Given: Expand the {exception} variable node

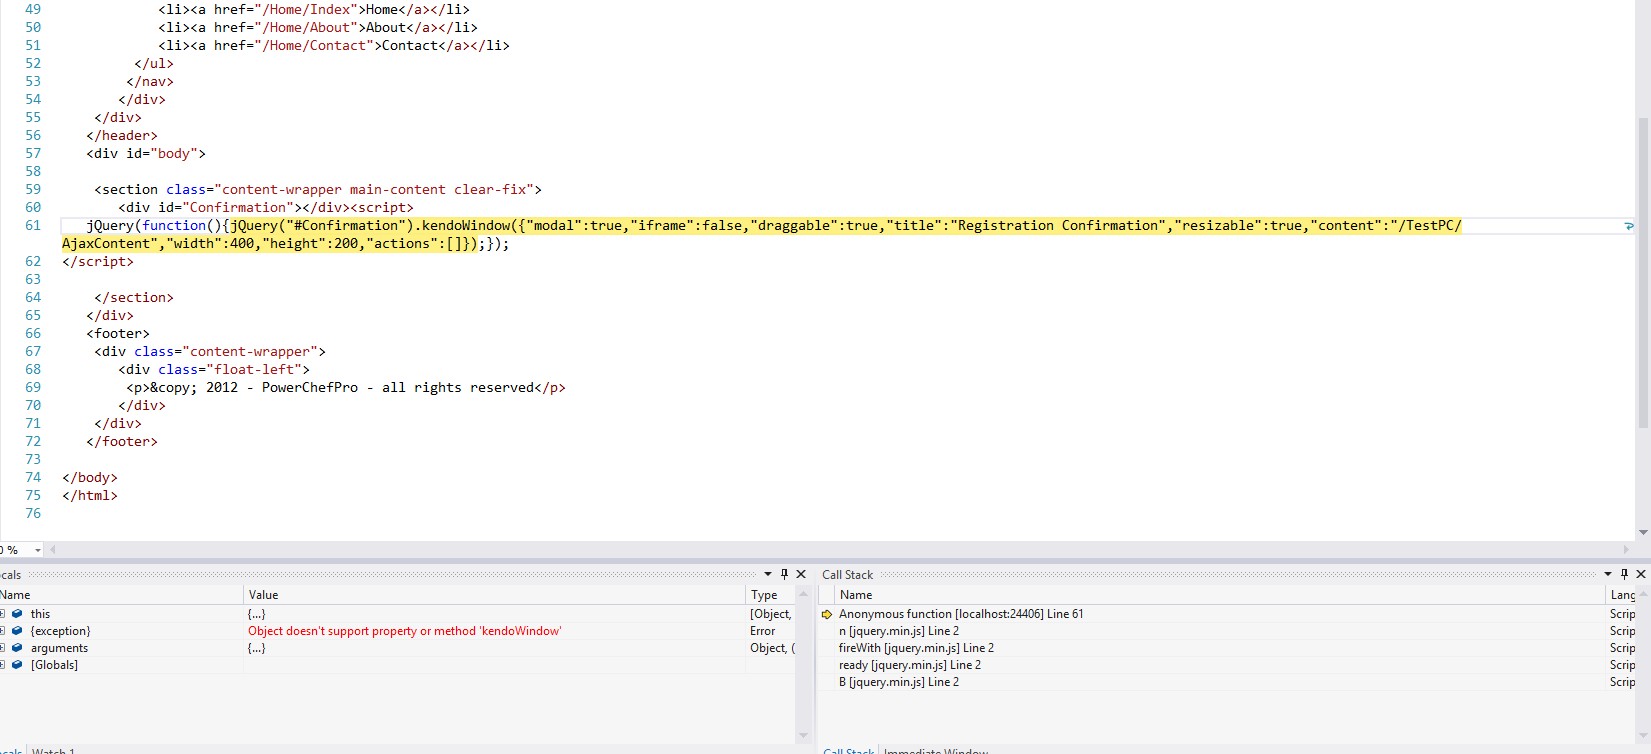Looking at the screenshot, I should tap(2, 631).
